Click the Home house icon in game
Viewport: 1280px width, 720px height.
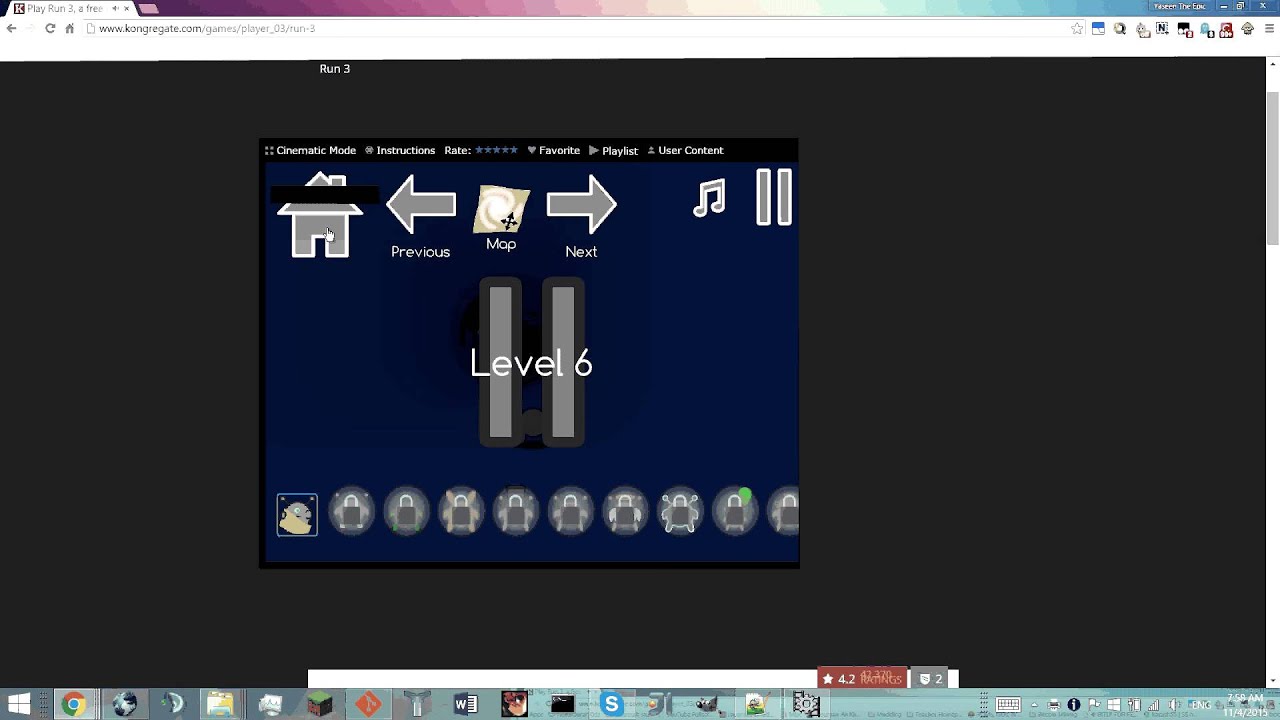click(320, 218)
